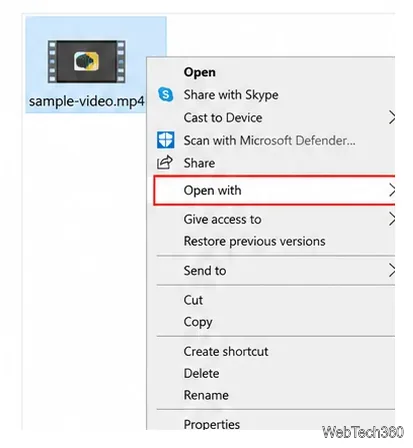Select the sample-video.mp4 file thumbnail

(86, 62)
